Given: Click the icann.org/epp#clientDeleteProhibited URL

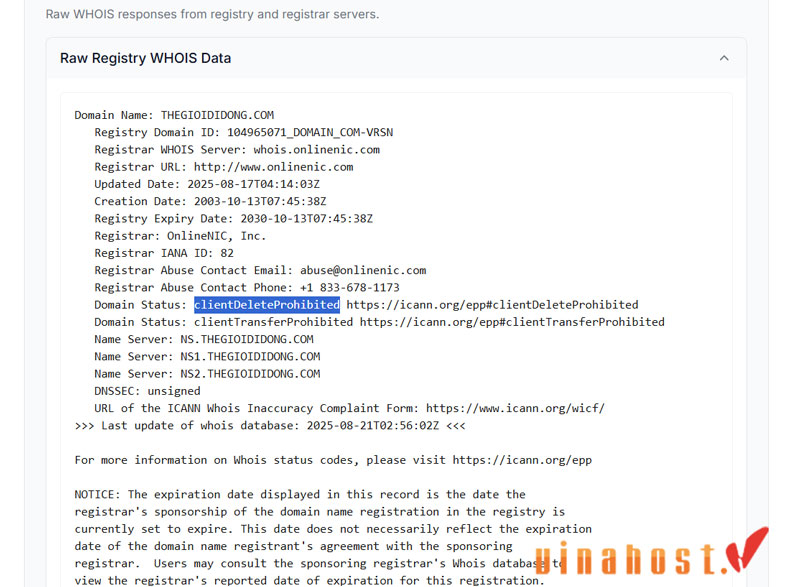Looking at the screenshot, I should pos(492,305).
